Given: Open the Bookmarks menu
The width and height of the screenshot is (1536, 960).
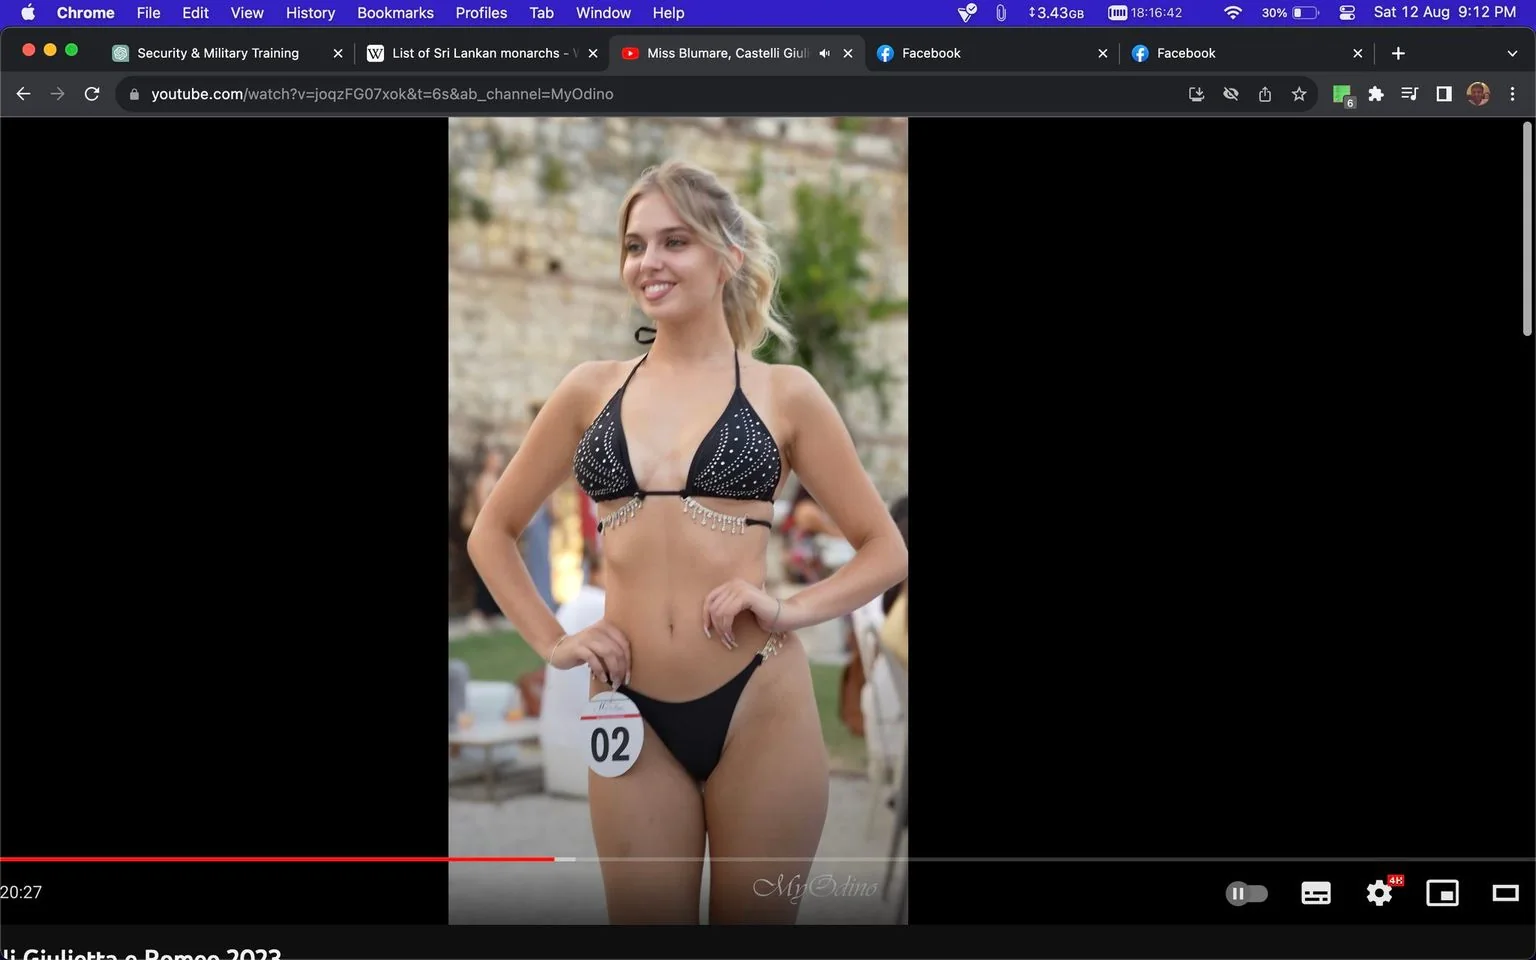Looking at the screenshot, I should tap(395, 13).
